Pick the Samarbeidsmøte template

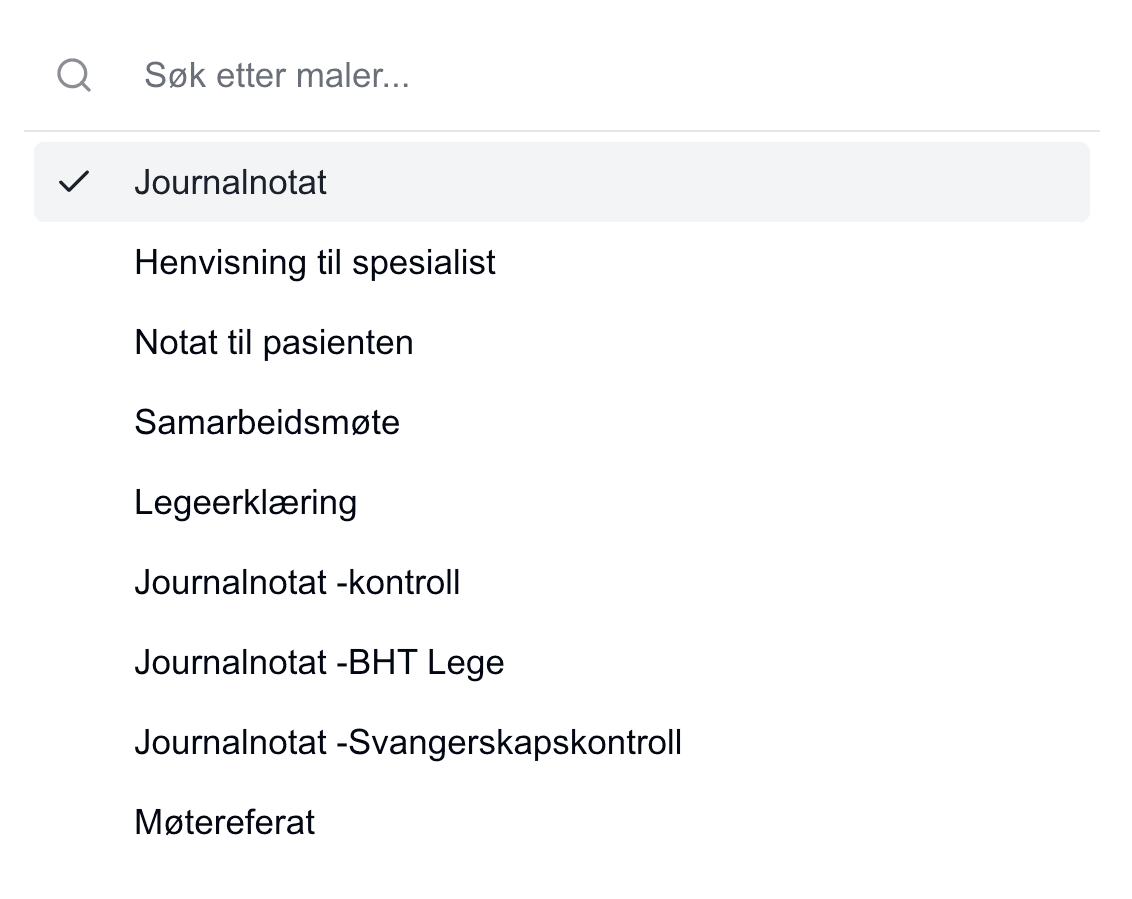267,422
